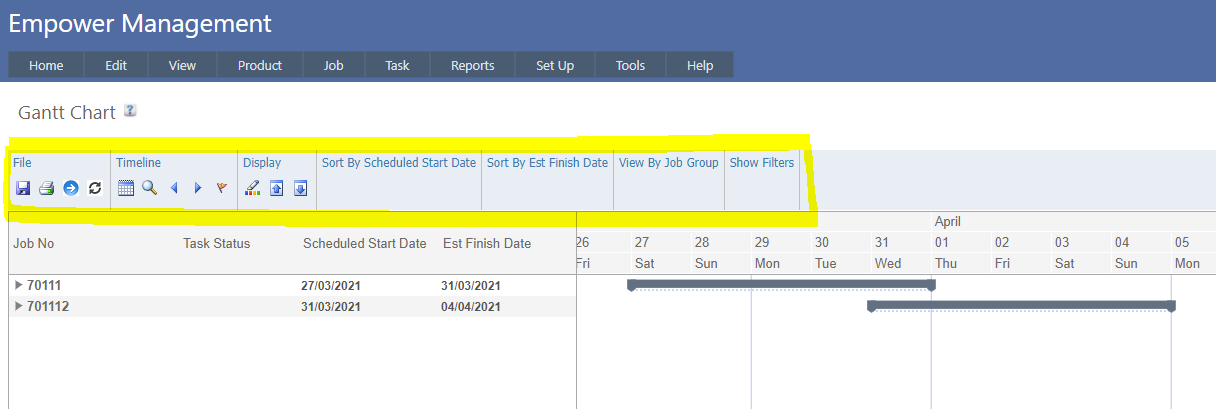Screen dimensions: 1216x409
Task: Open the Reports menu
Action: pos(472,66)
